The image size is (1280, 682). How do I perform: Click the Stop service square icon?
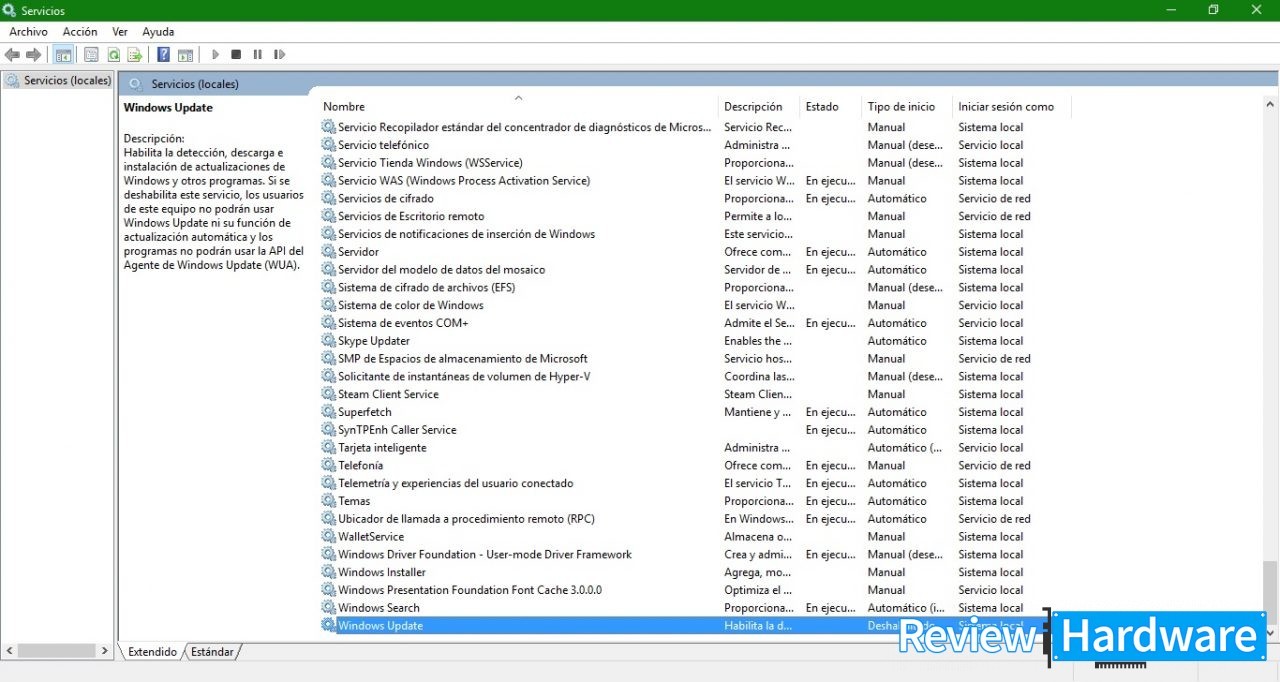(x=236, y=55)
